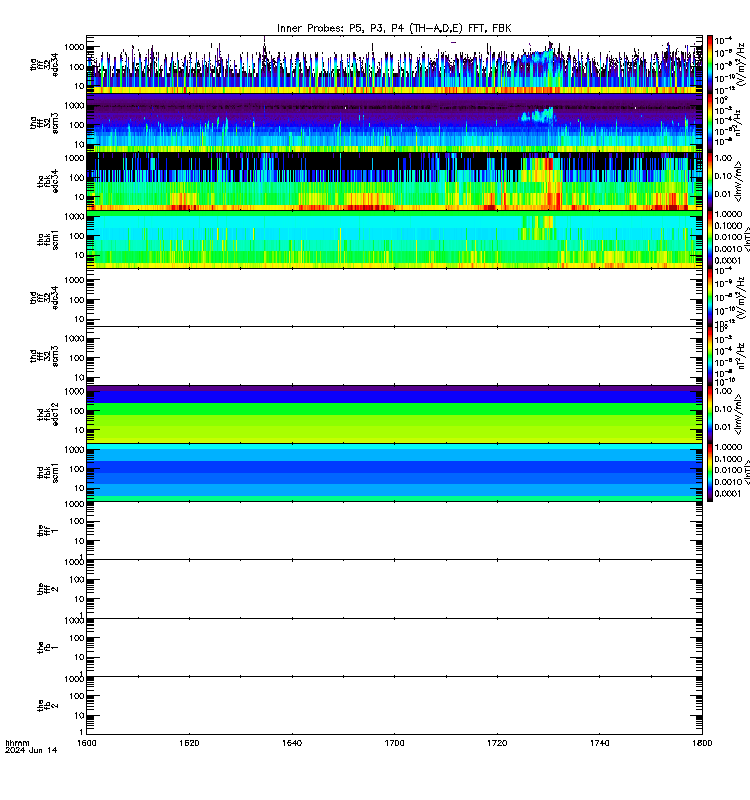The width and height of the screenshot is (750, 800).
Task: Click the '<|mV/m|>' unit label beside tha fbk edc34
Action: tap(739, 182)
